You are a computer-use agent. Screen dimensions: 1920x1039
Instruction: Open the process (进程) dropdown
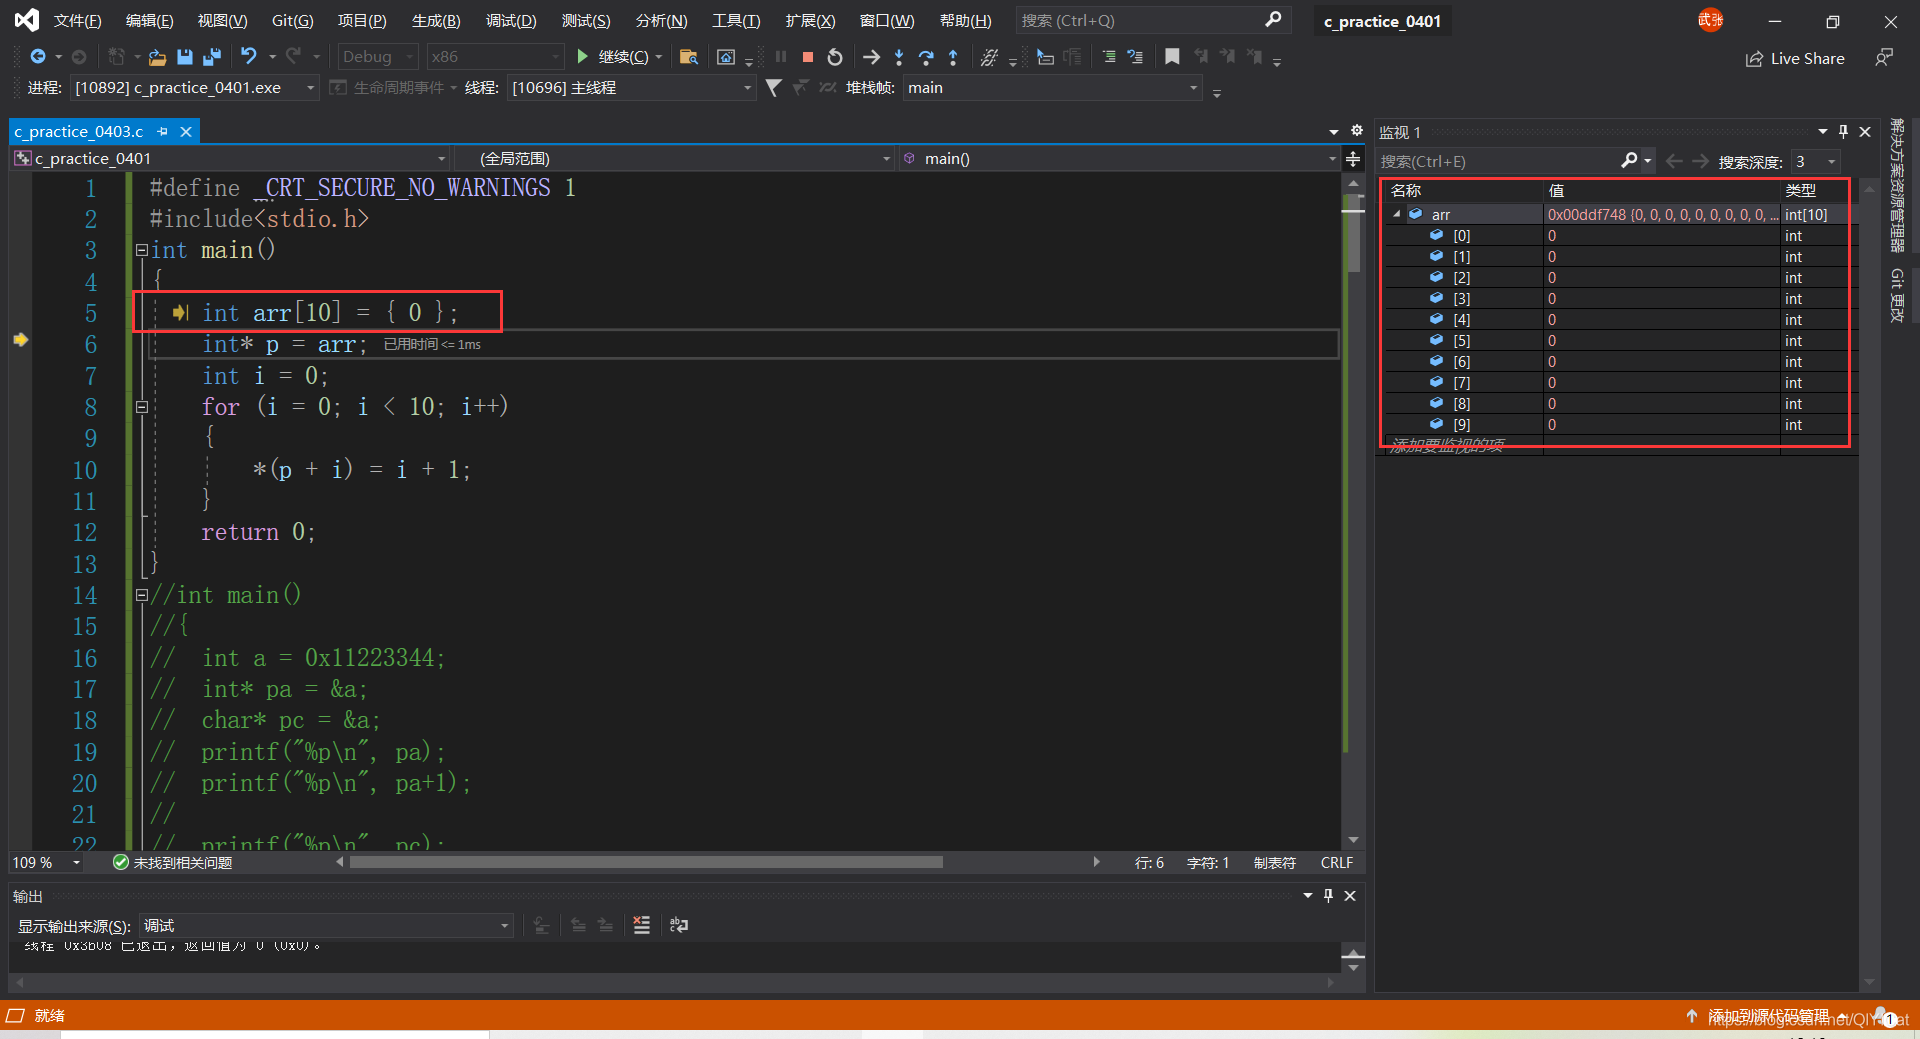point(194,88)
